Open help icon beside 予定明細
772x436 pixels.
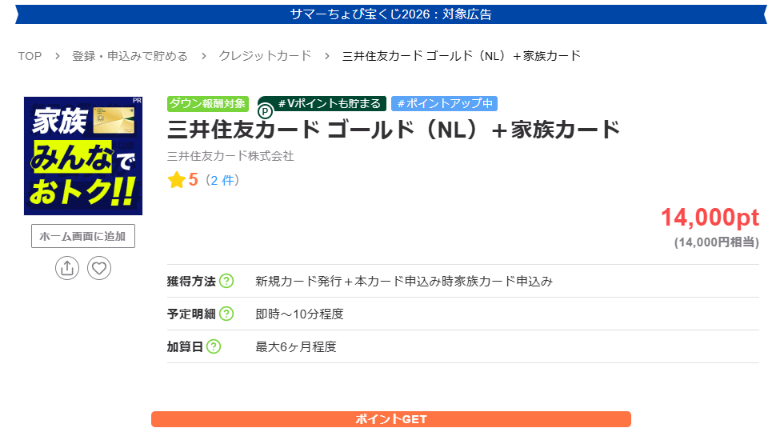[x=226, y=313]
